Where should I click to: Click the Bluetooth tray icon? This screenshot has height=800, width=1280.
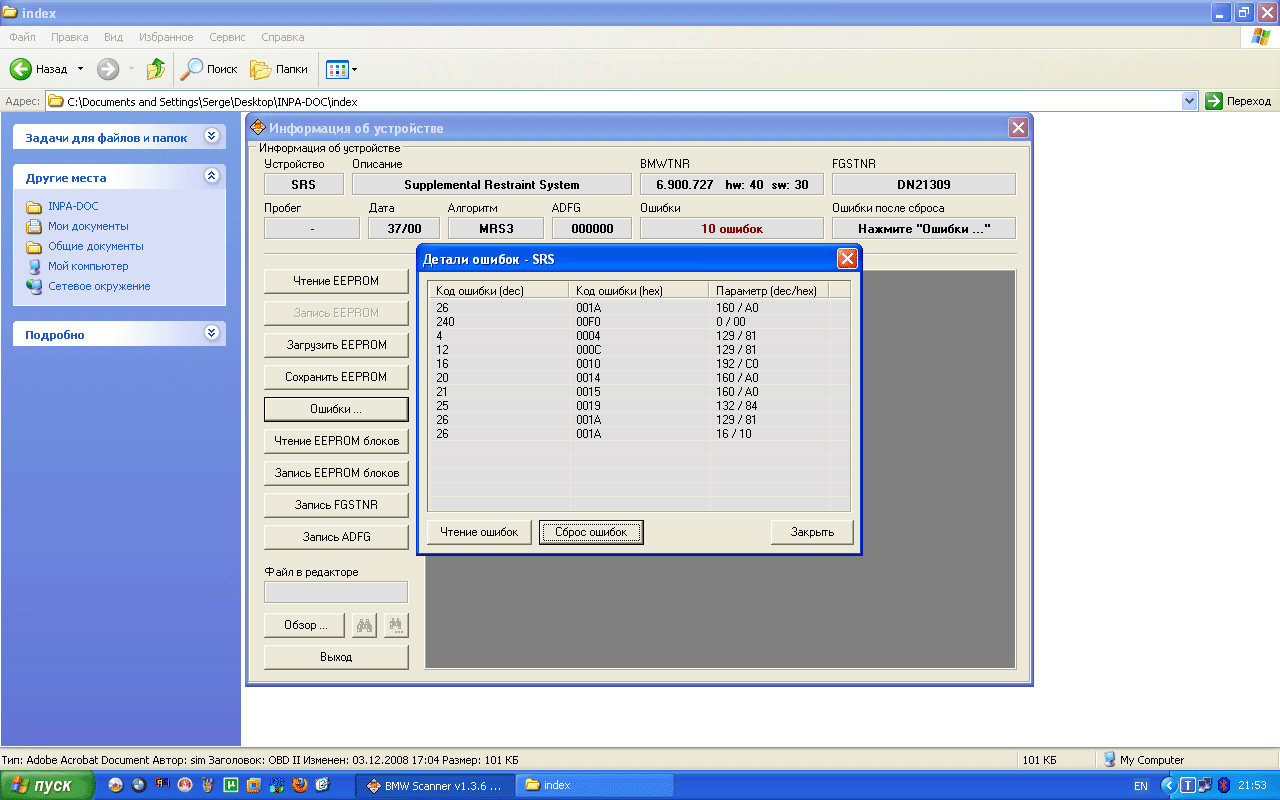pyautogui.click(x=1223, y=785)
